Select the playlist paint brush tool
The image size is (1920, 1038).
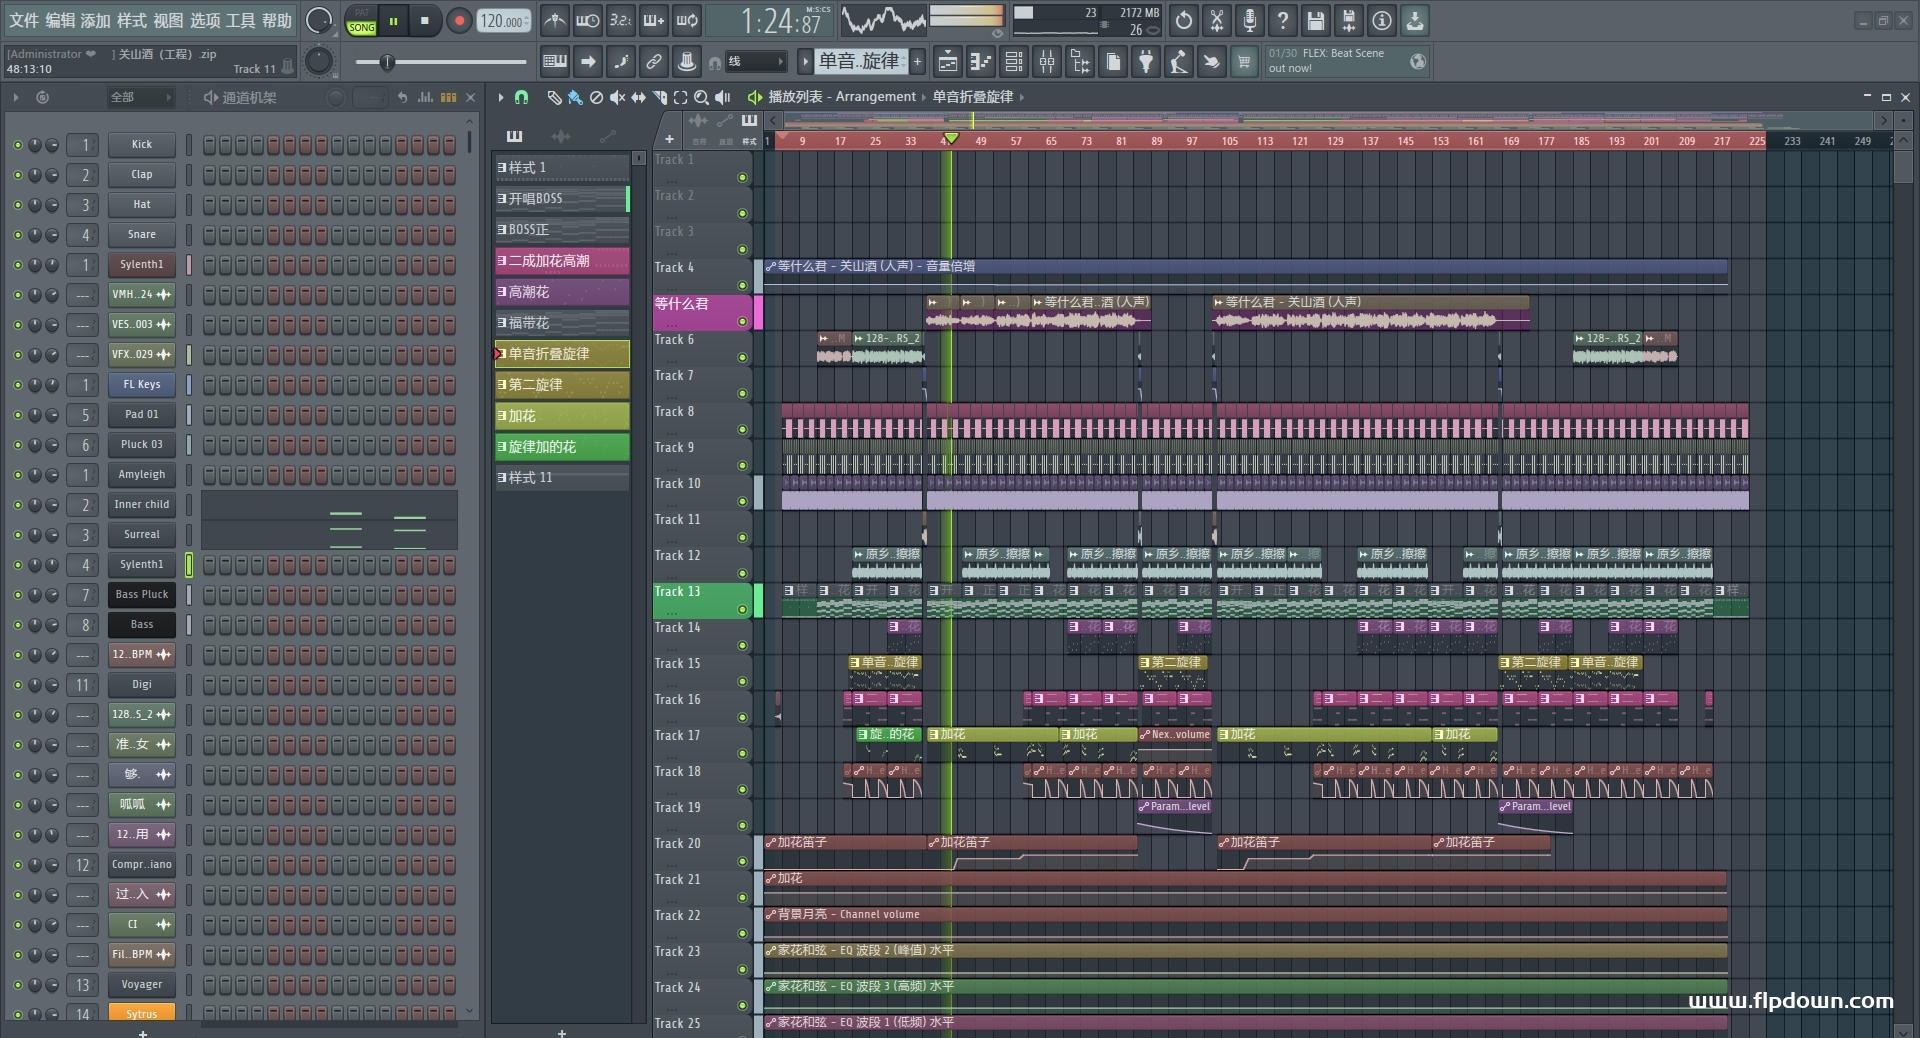pyautogui.click(x=574, y=97)
